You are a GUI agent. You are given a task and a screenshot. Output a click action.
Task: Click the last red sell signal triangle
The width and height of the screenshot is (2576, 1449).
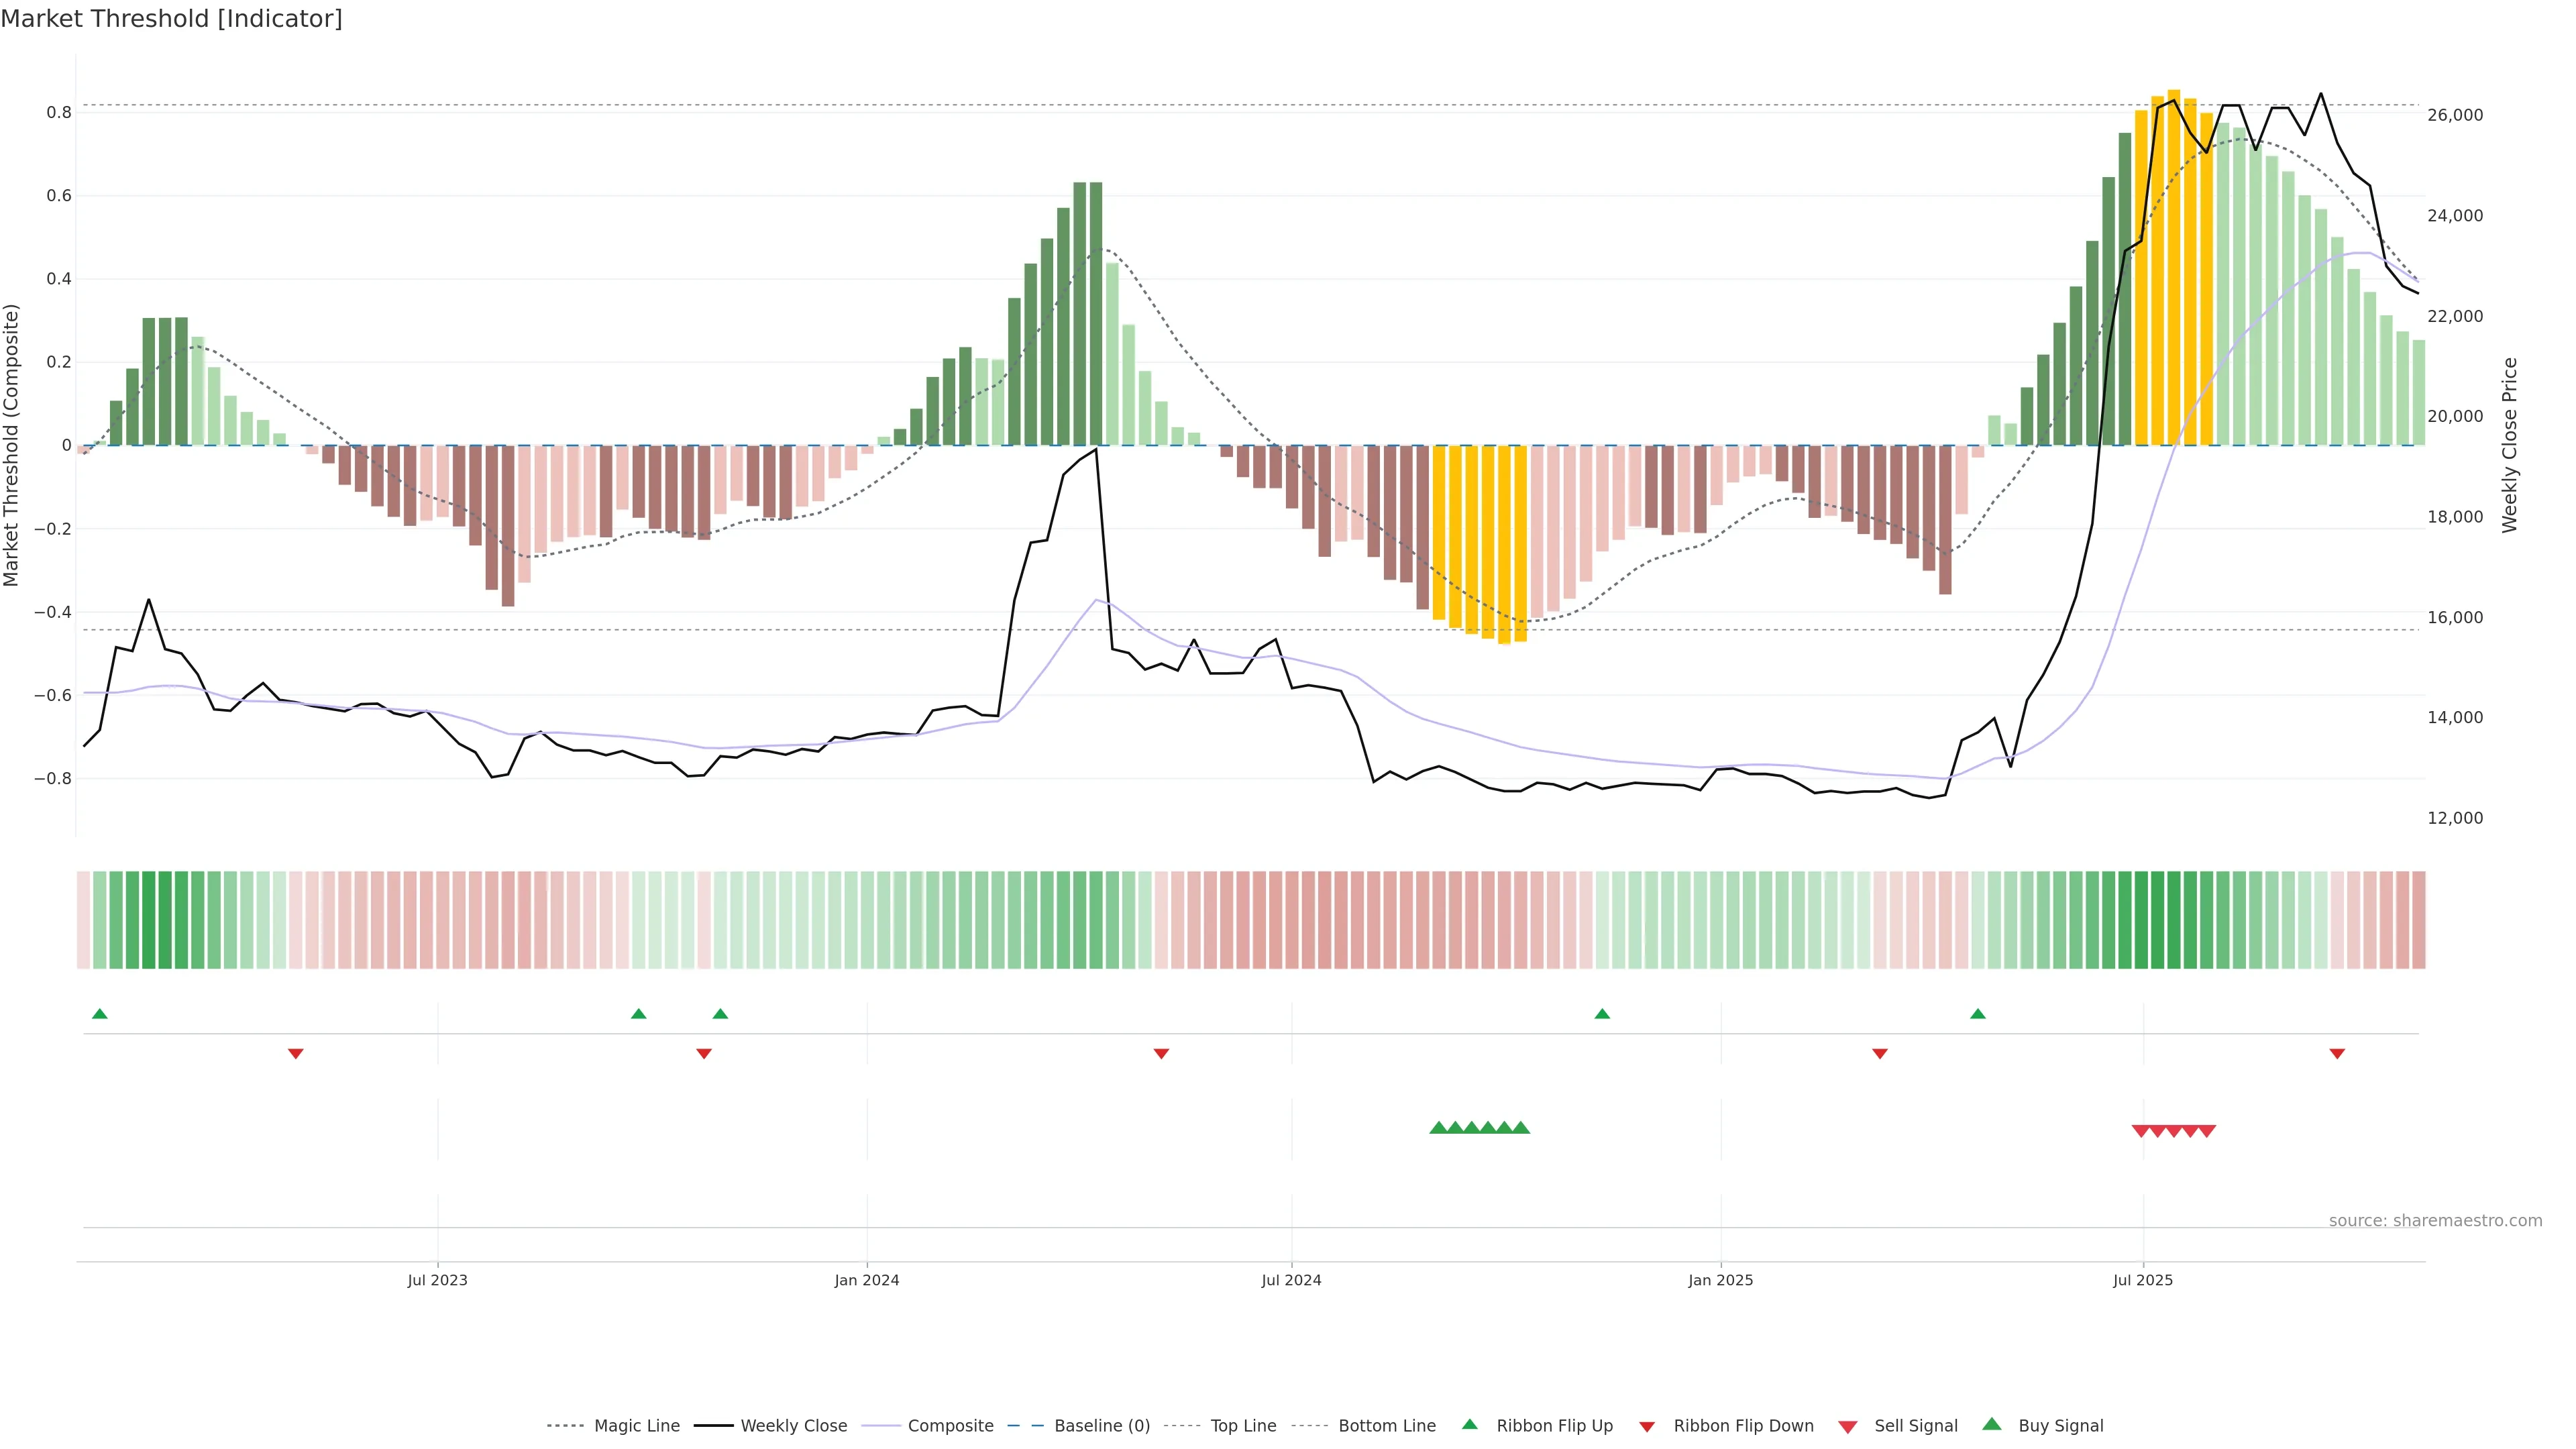[2207, 1131]
